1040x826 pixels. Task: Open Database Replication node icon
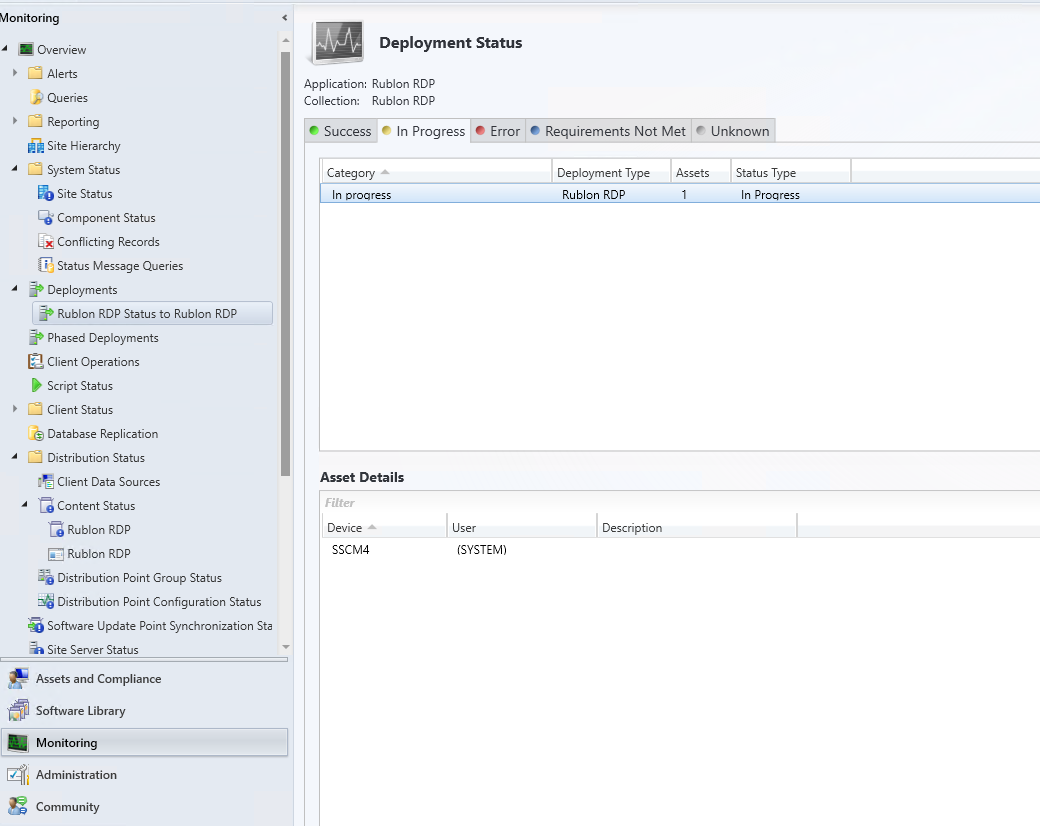(36, 434)
